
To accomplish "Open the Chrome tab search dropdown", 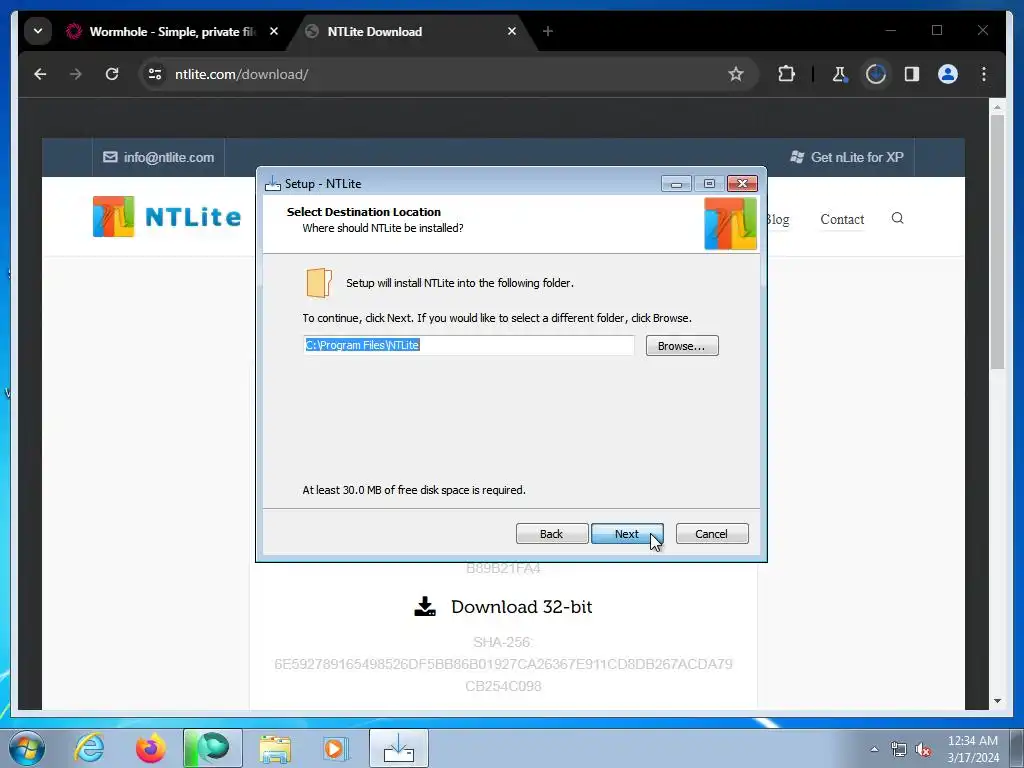I will [x=38, y=31].
